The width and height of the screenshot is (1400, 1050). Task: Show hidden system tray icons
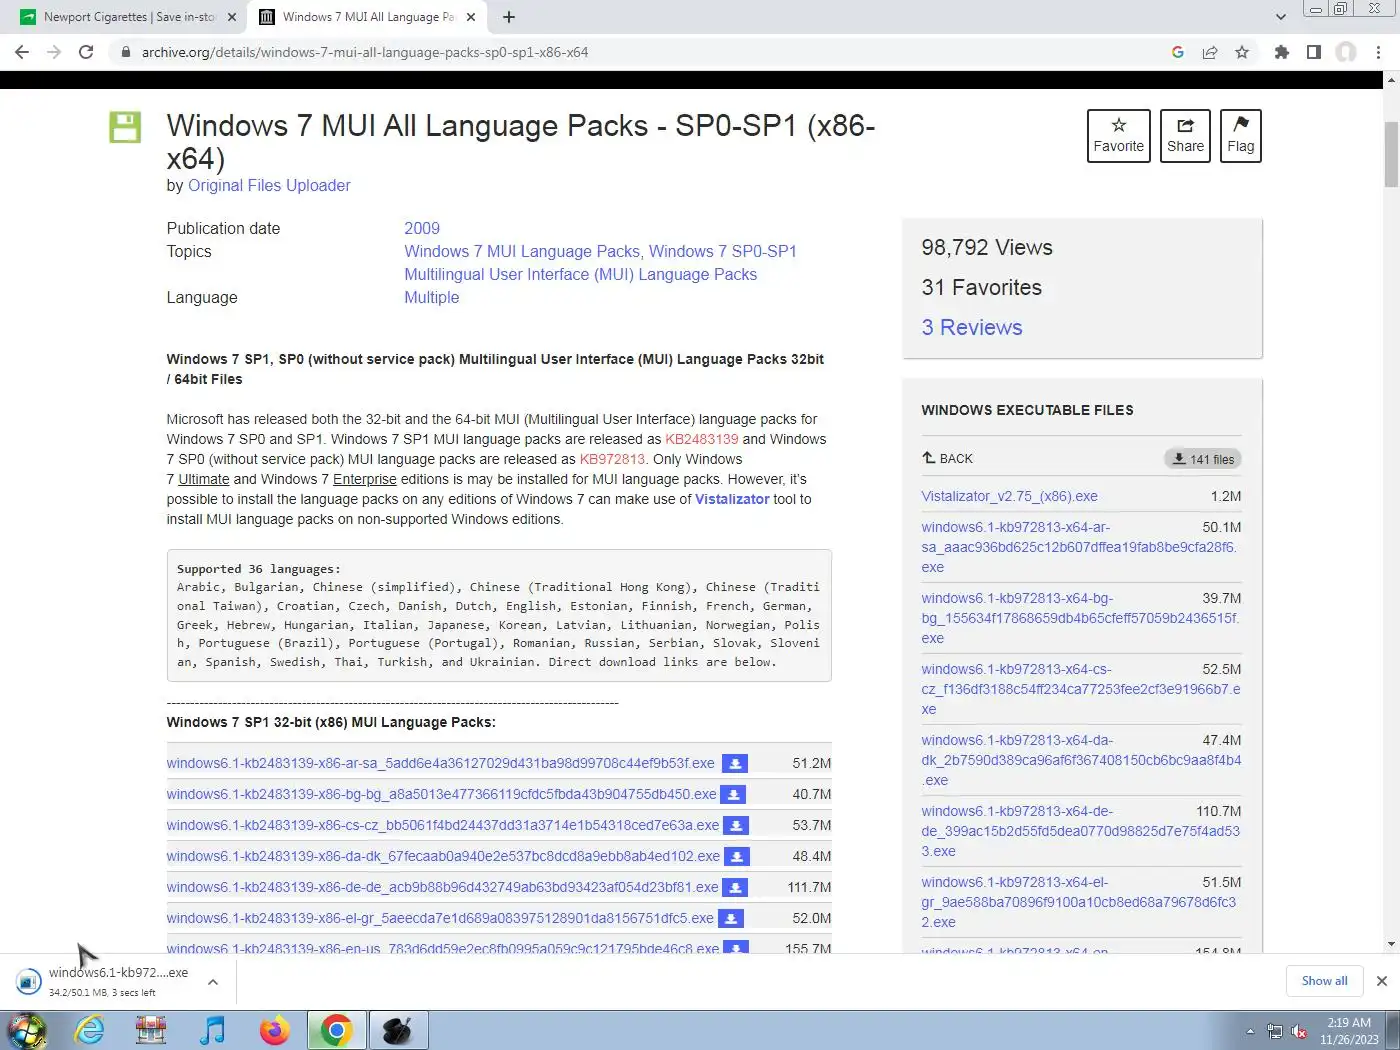click(1250, 1031)
